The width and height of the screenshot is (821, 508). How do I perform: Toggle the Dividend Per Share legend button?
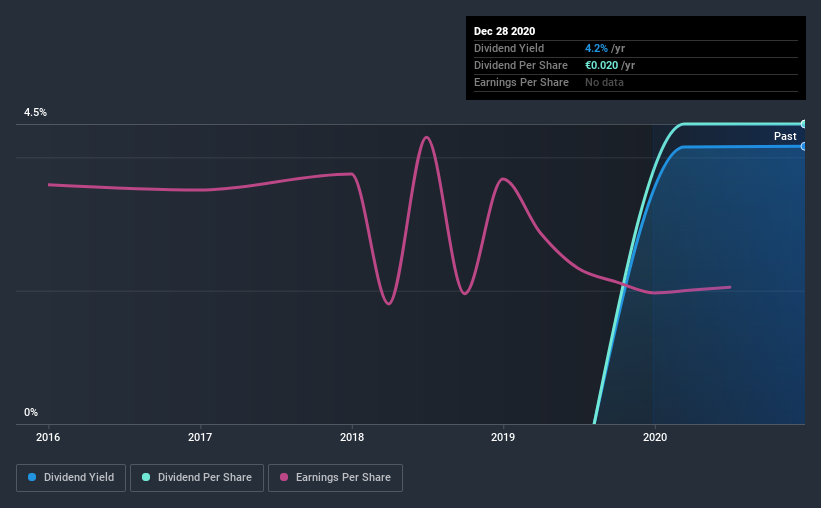pos(197,478)
